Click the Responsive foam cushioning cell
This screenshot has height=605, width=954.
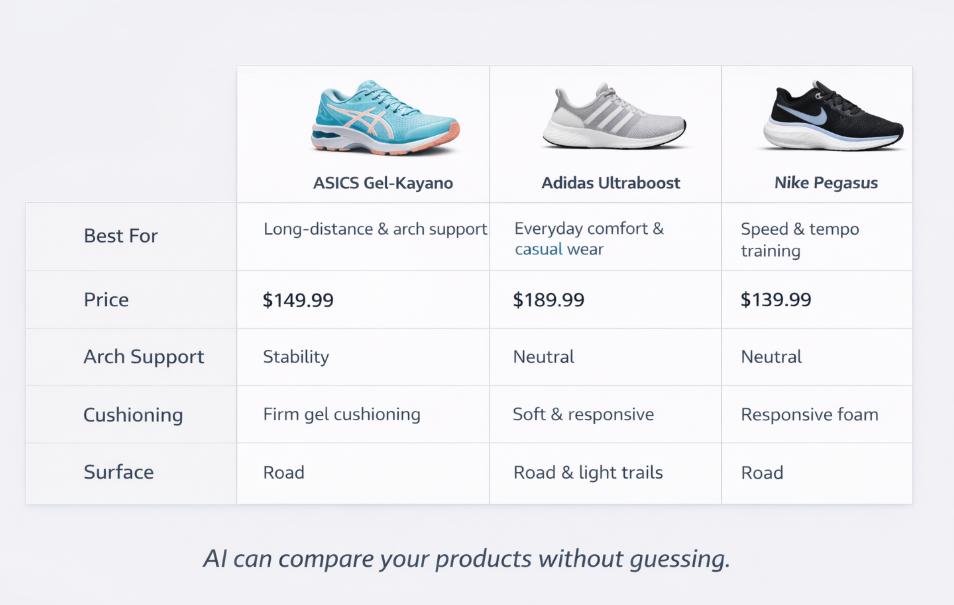810,414
